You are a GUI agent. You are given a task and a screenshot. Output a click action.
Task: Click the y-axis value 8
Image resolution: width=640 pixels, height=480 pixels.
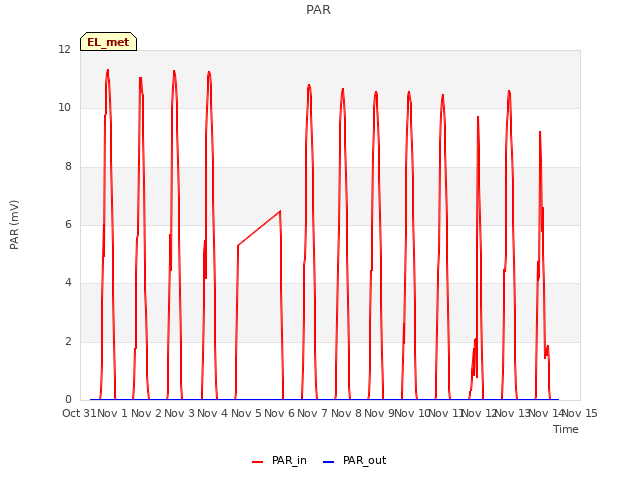[x=68, y=167]
